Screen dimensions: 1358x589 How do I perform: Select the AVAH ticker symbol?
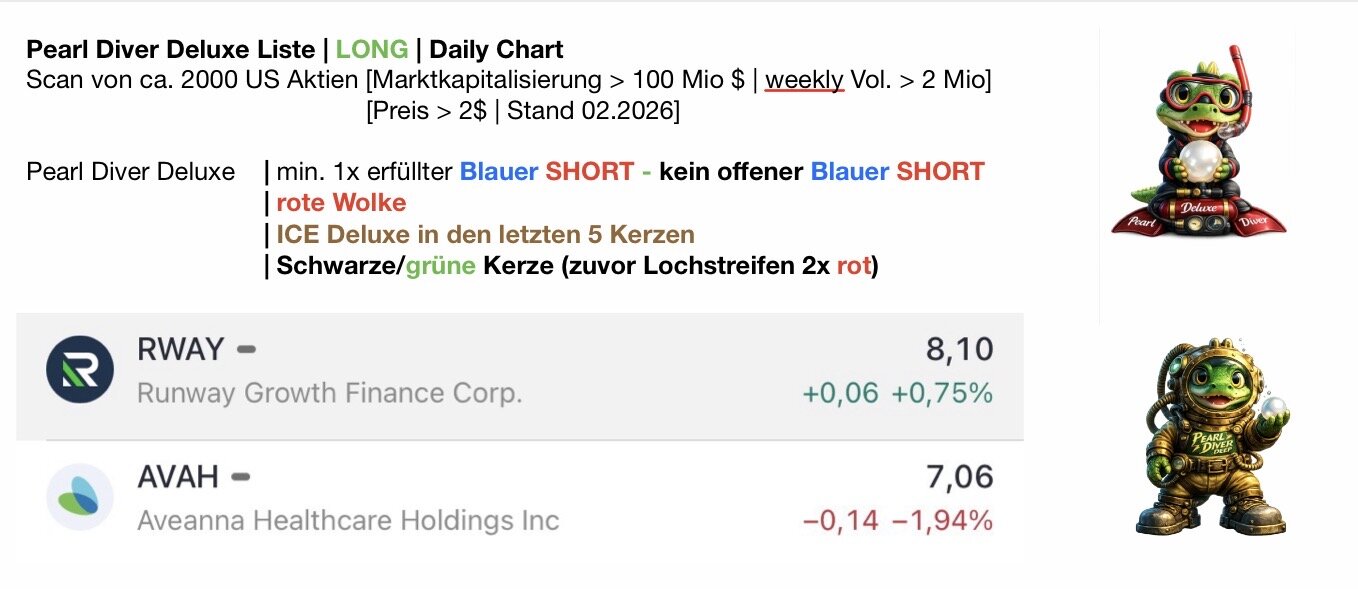(x=177, y=477)
